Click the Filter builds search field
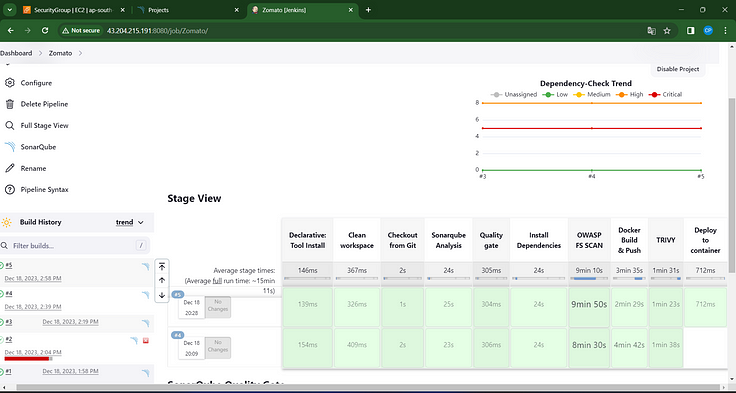This screenshot has width=736, height=393. click(x=75, y=246)
